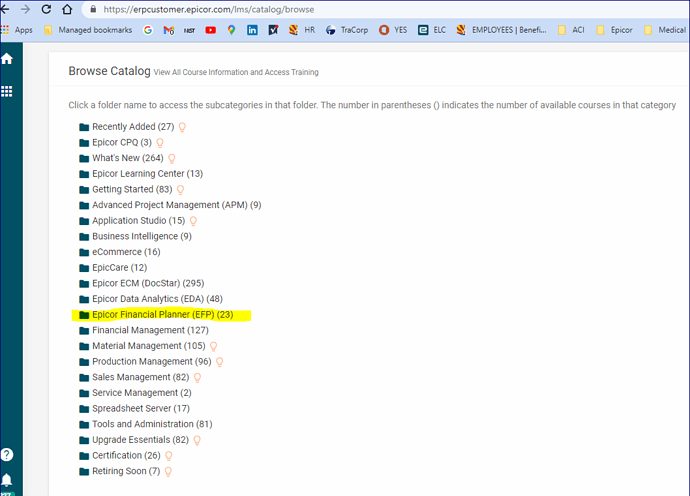Open the sidebar apps grid icon

7,91
